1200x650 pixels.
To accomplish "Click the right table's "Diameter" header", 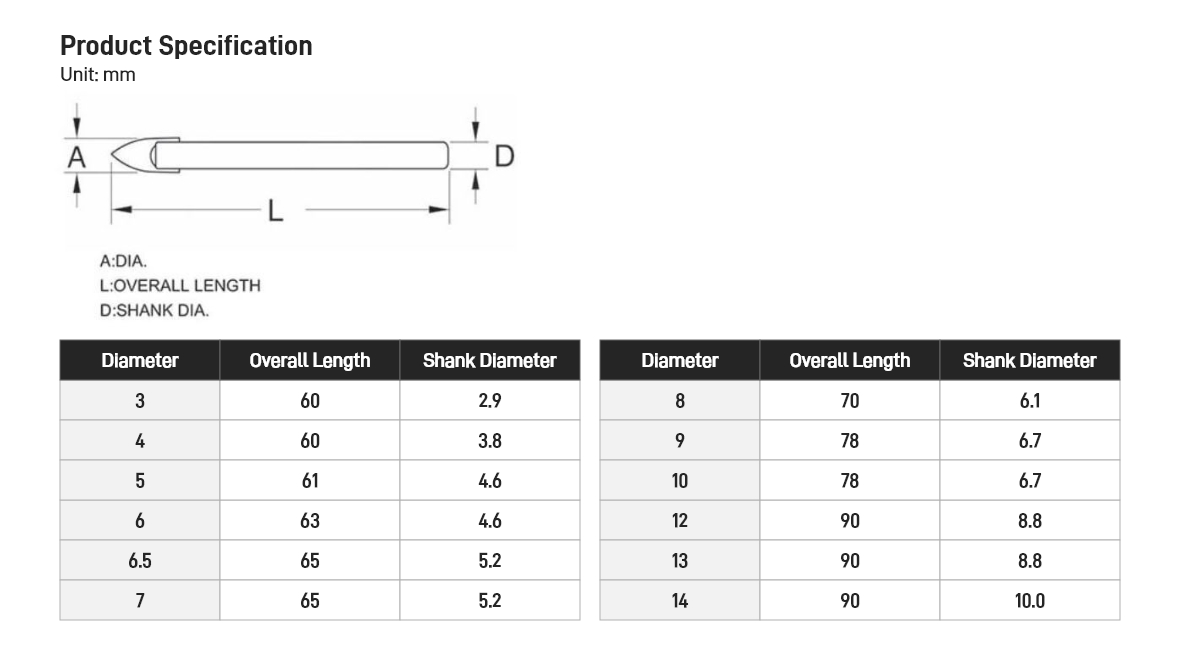I will (x=680, y=361).
